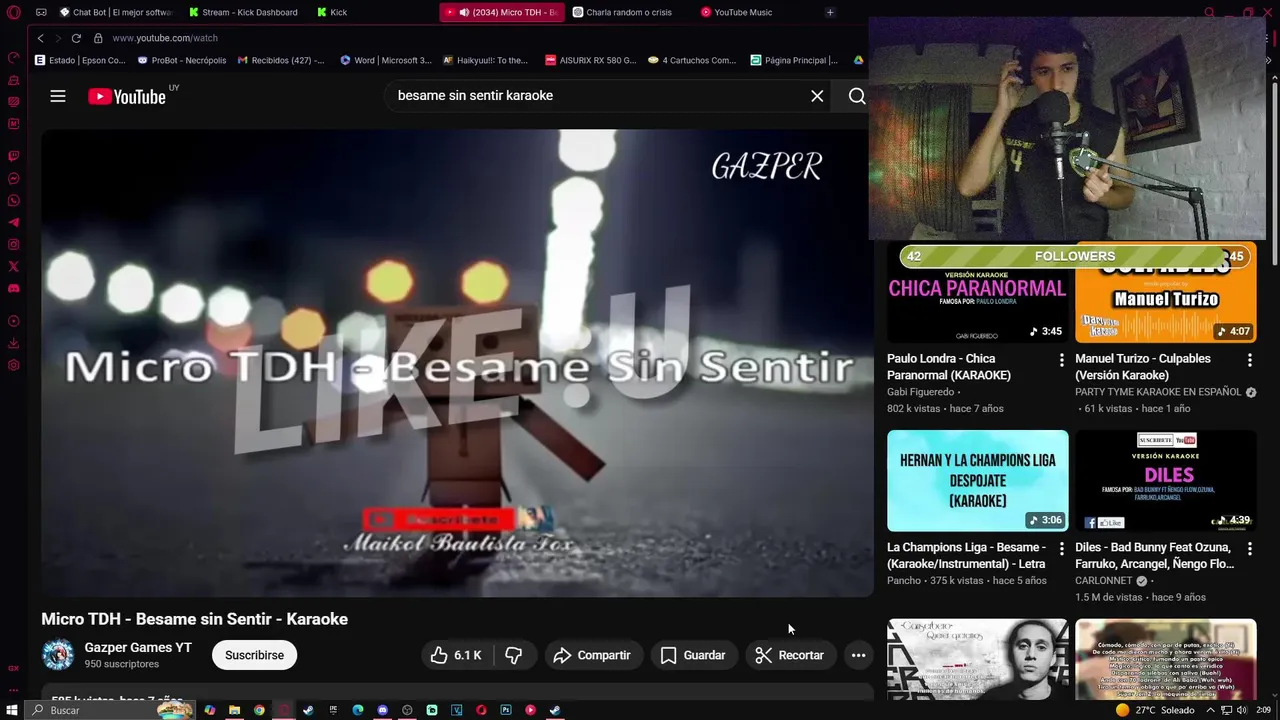Open ProBot - Necrópolis bookmark
1280x720 pixels.
coord(182,60)
